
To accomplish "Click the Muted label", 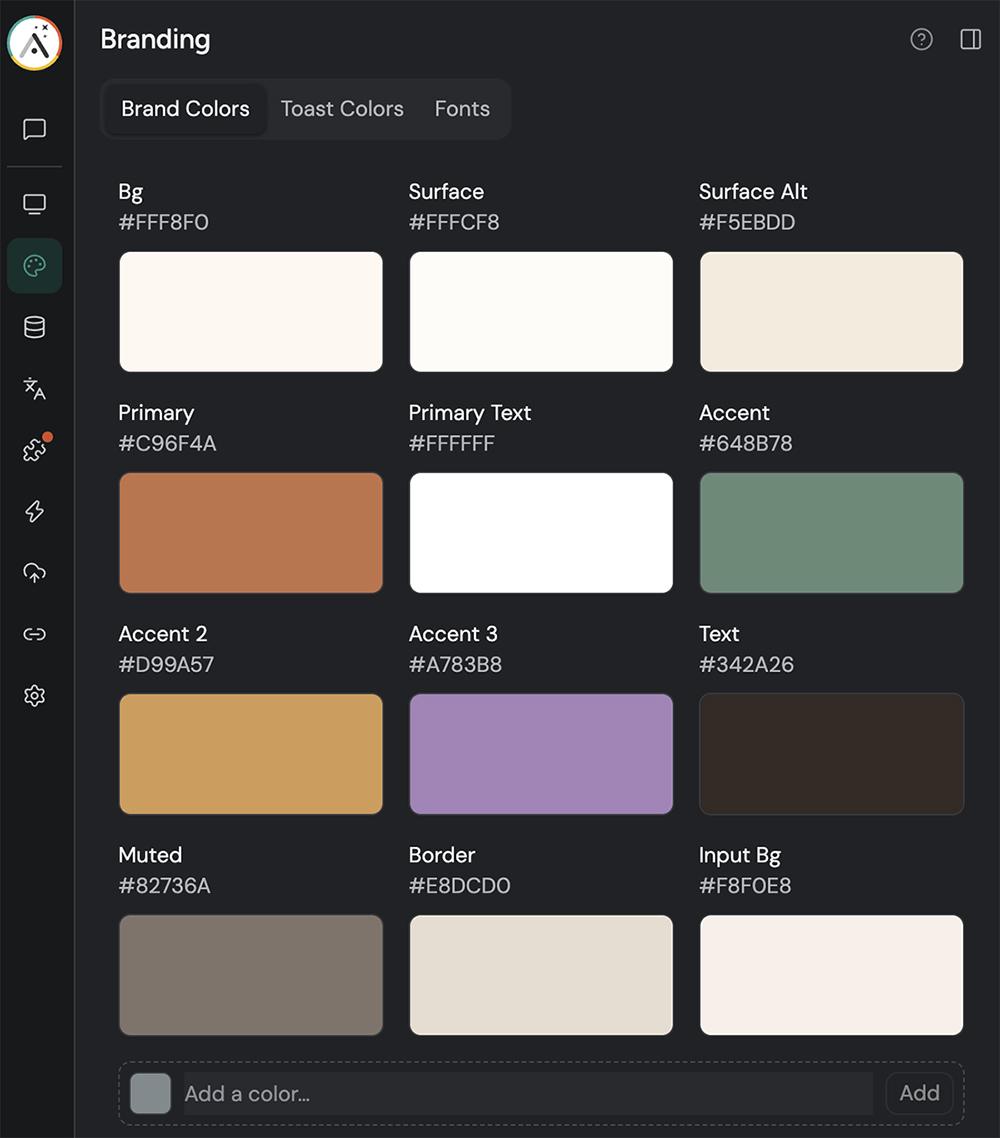I will click(150, 855).
